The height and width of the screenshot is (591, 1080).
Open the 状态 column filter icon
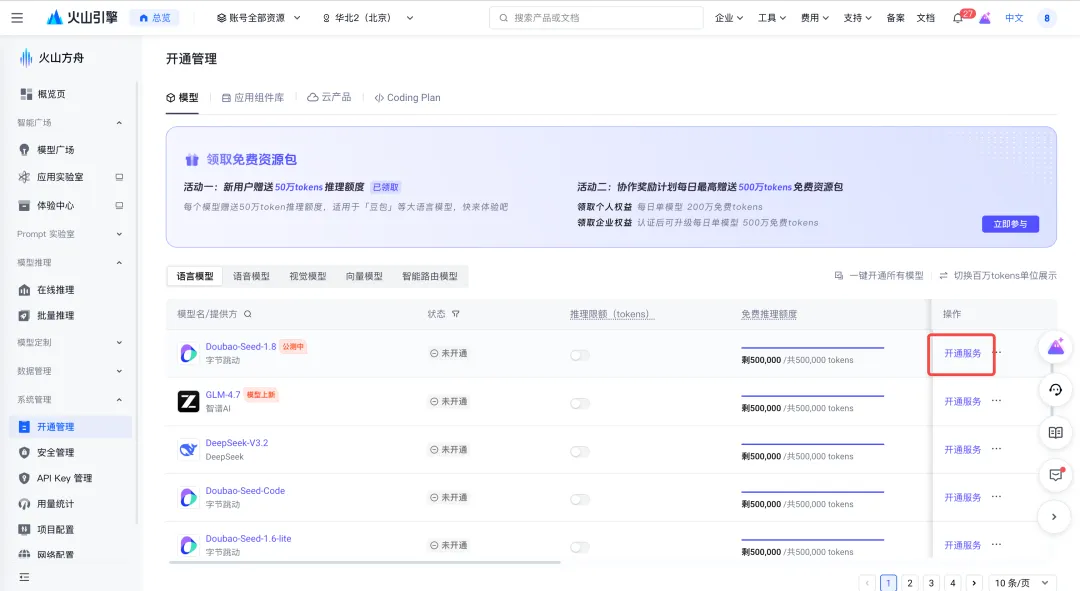point(455,314)
